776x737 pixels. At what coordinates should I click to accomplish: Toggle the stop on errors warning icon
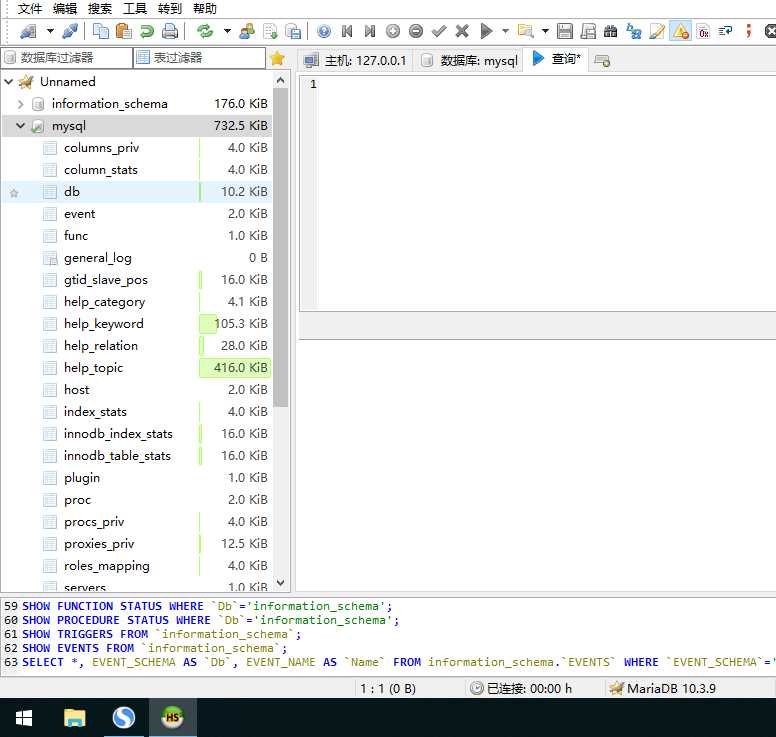tap(680, 32)
